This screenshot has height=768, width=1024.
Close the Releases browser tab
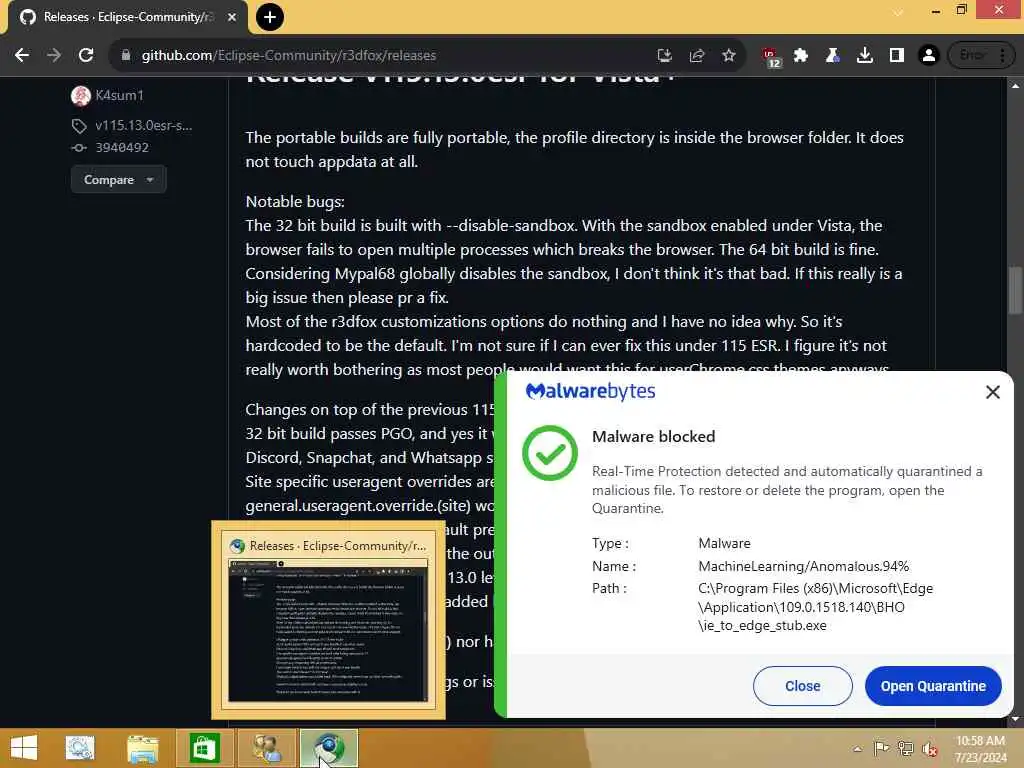click(232, 17)
